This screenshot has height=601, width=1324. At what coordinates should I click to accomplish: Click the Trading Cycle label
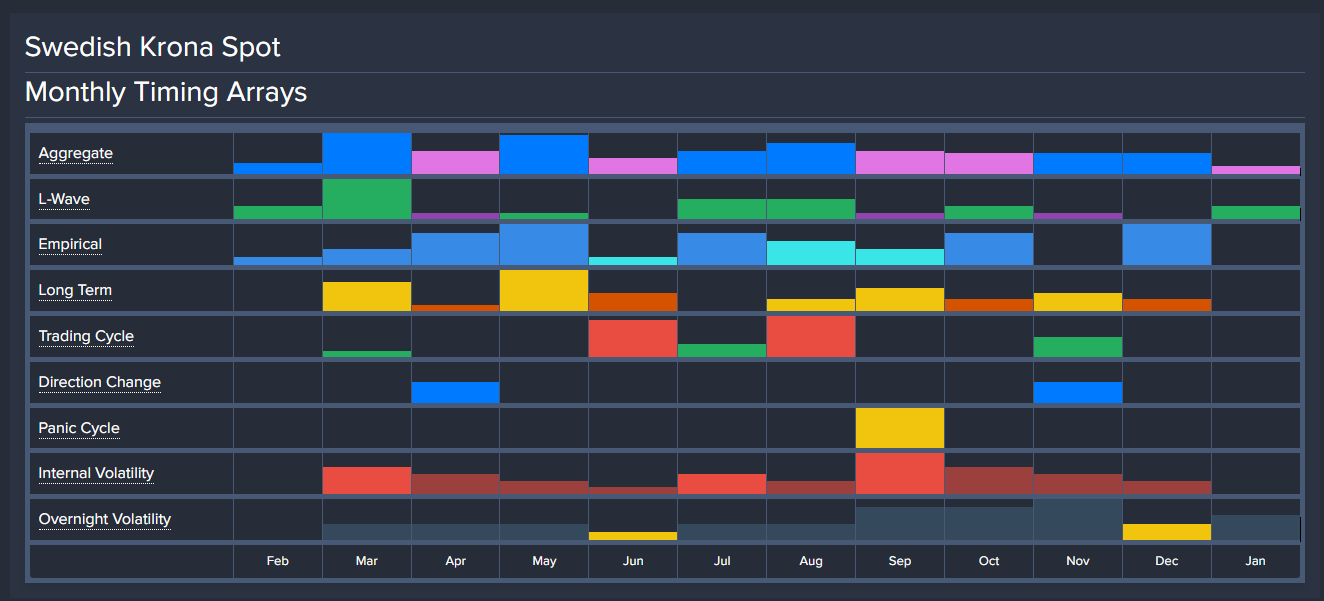coord(86,337)
